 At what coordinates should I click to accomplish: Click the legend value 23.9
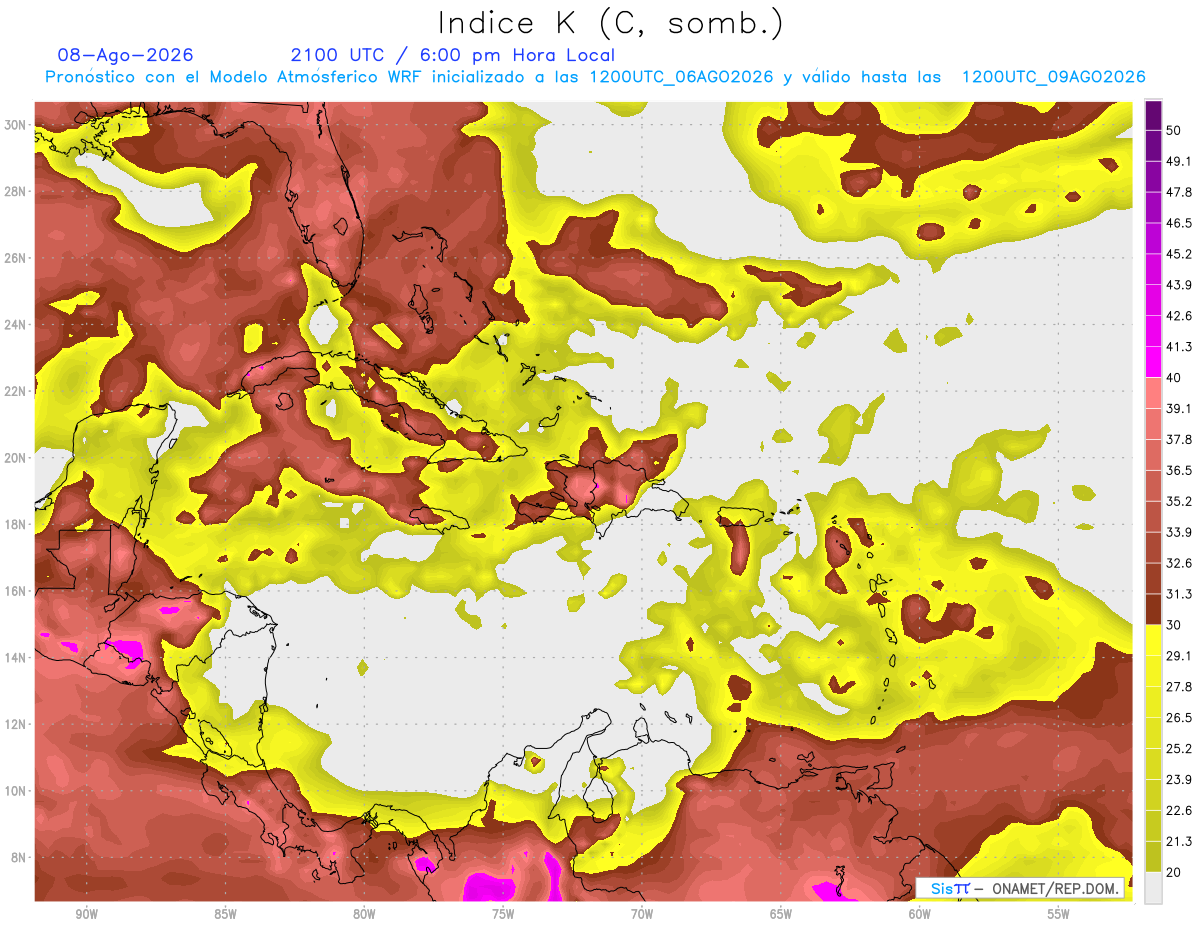pos(1179,779)
